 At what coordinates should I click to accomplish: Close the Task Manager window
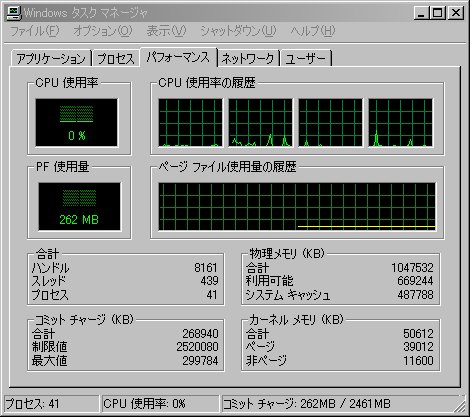click(455, 13)
